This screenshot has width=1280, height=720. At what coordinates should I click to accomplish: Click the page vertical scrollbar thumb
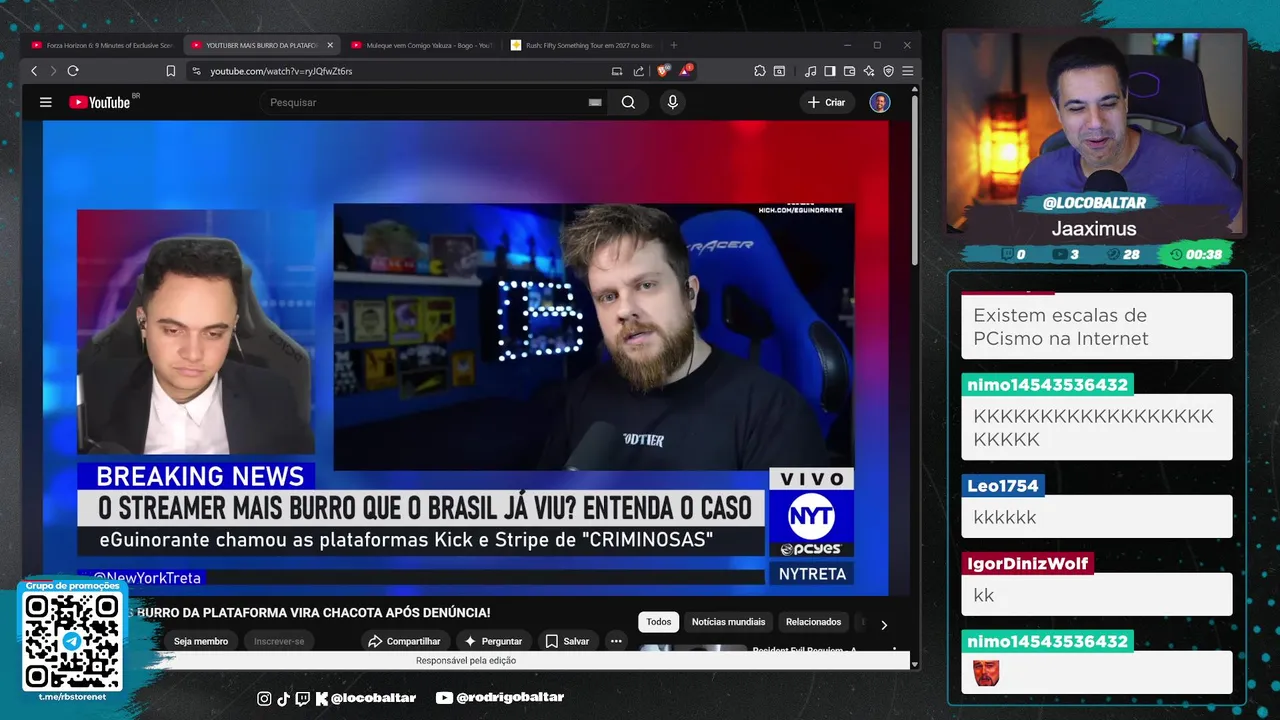click(x=914, y=180)
